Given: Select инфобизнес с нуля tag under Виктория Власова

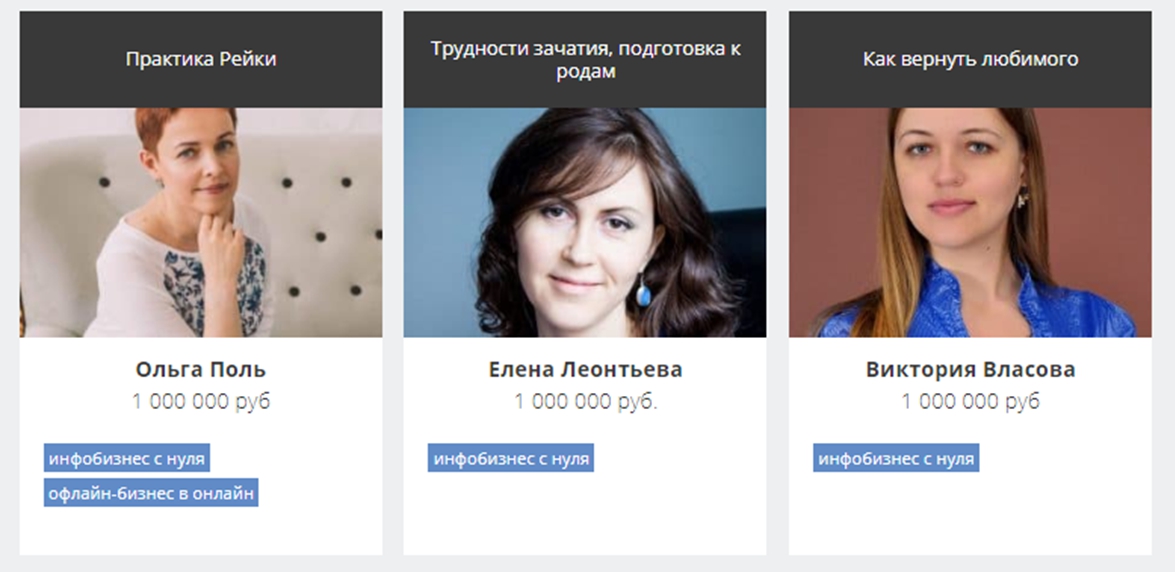Looking at the screenshot, I should pos(896,458).
